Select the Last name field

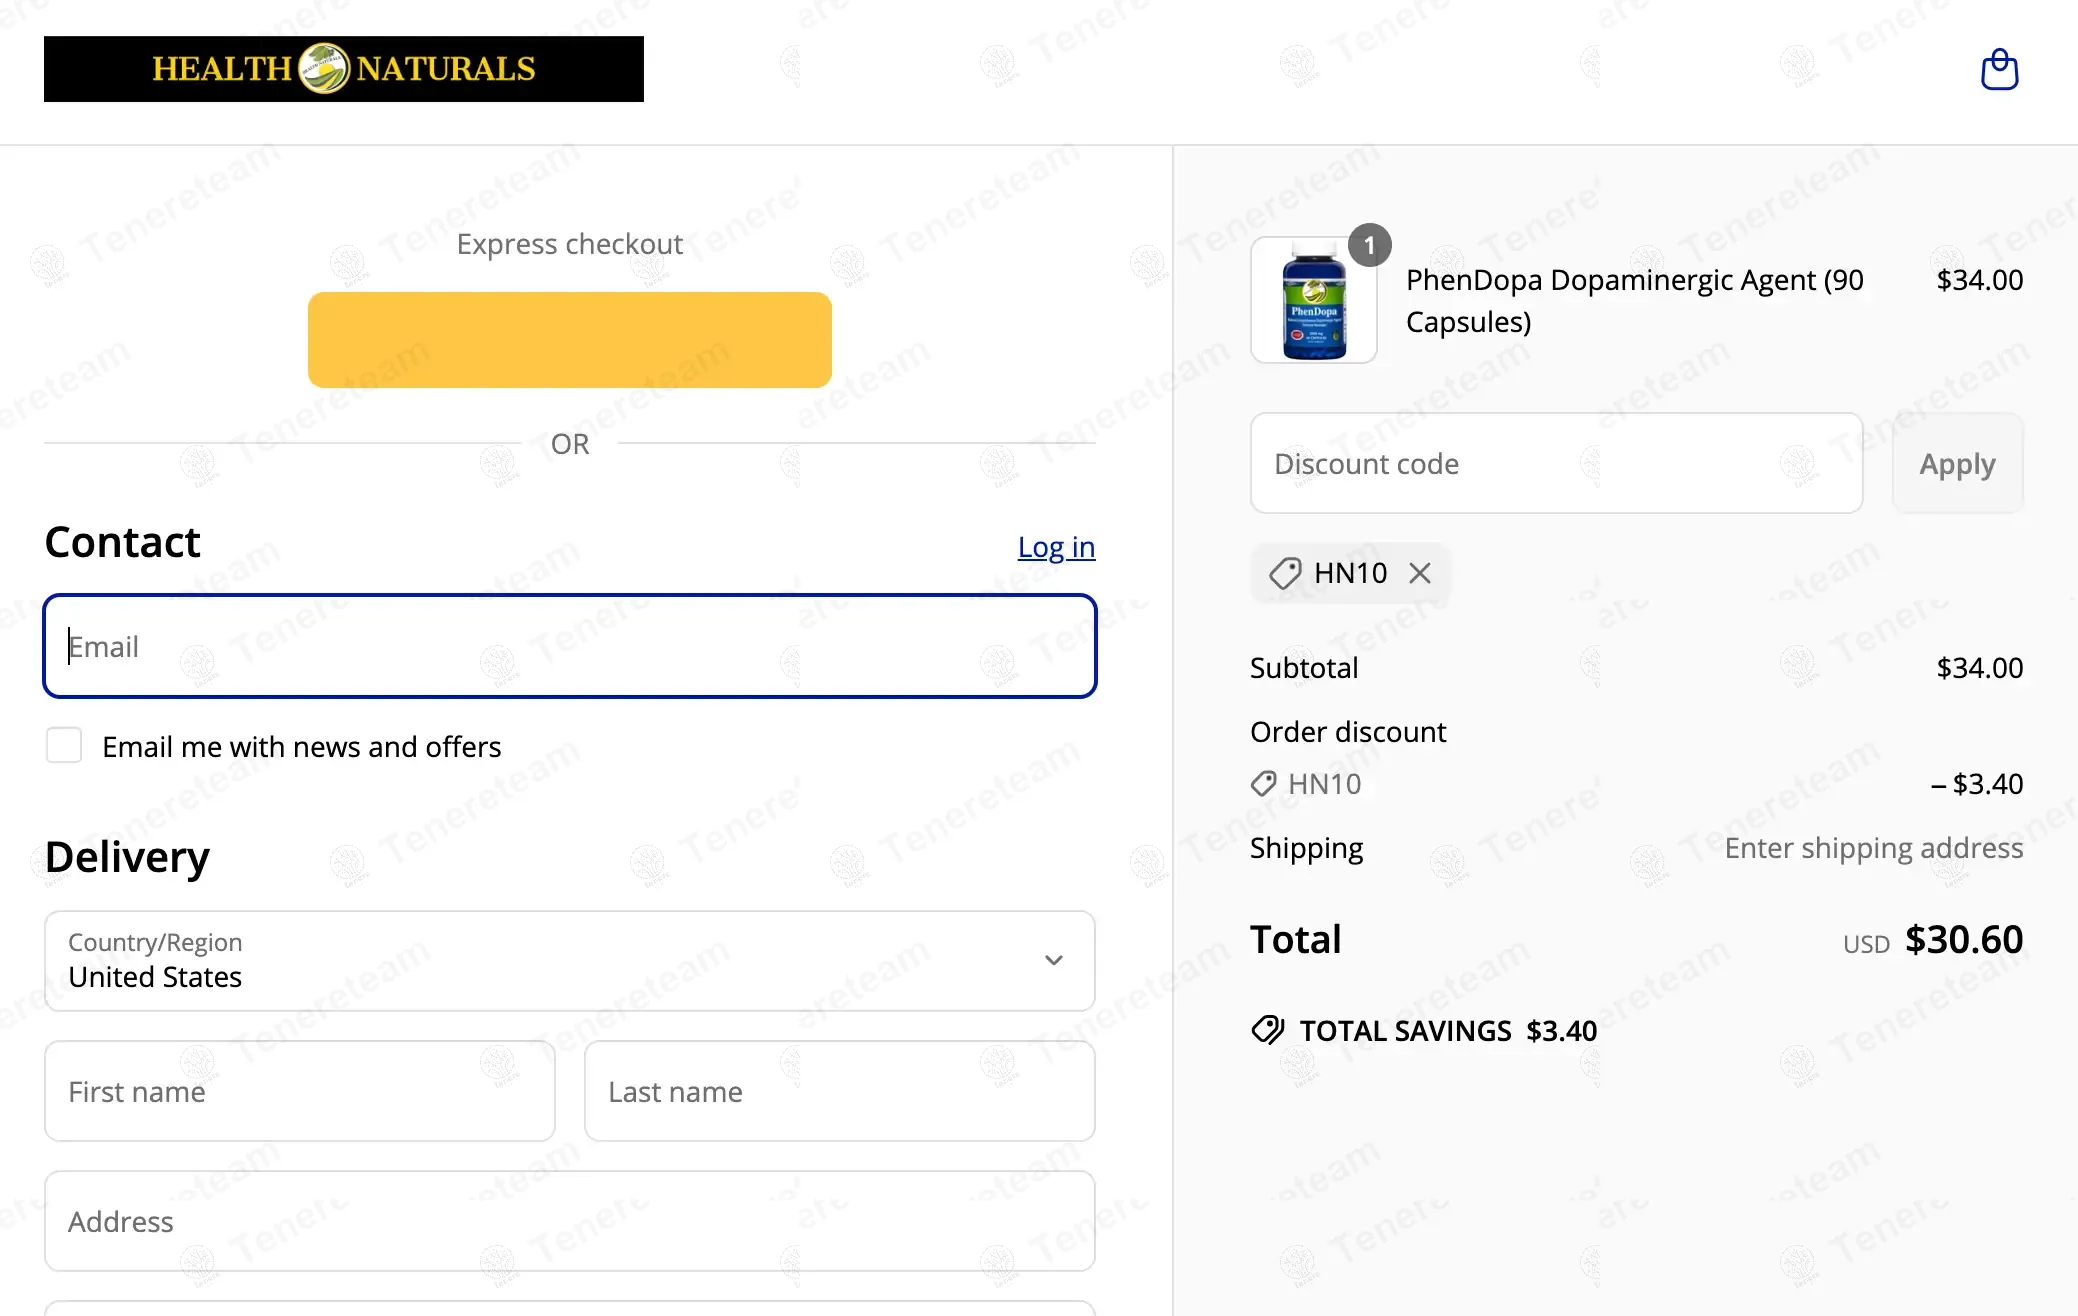[x=840, y=1091]
